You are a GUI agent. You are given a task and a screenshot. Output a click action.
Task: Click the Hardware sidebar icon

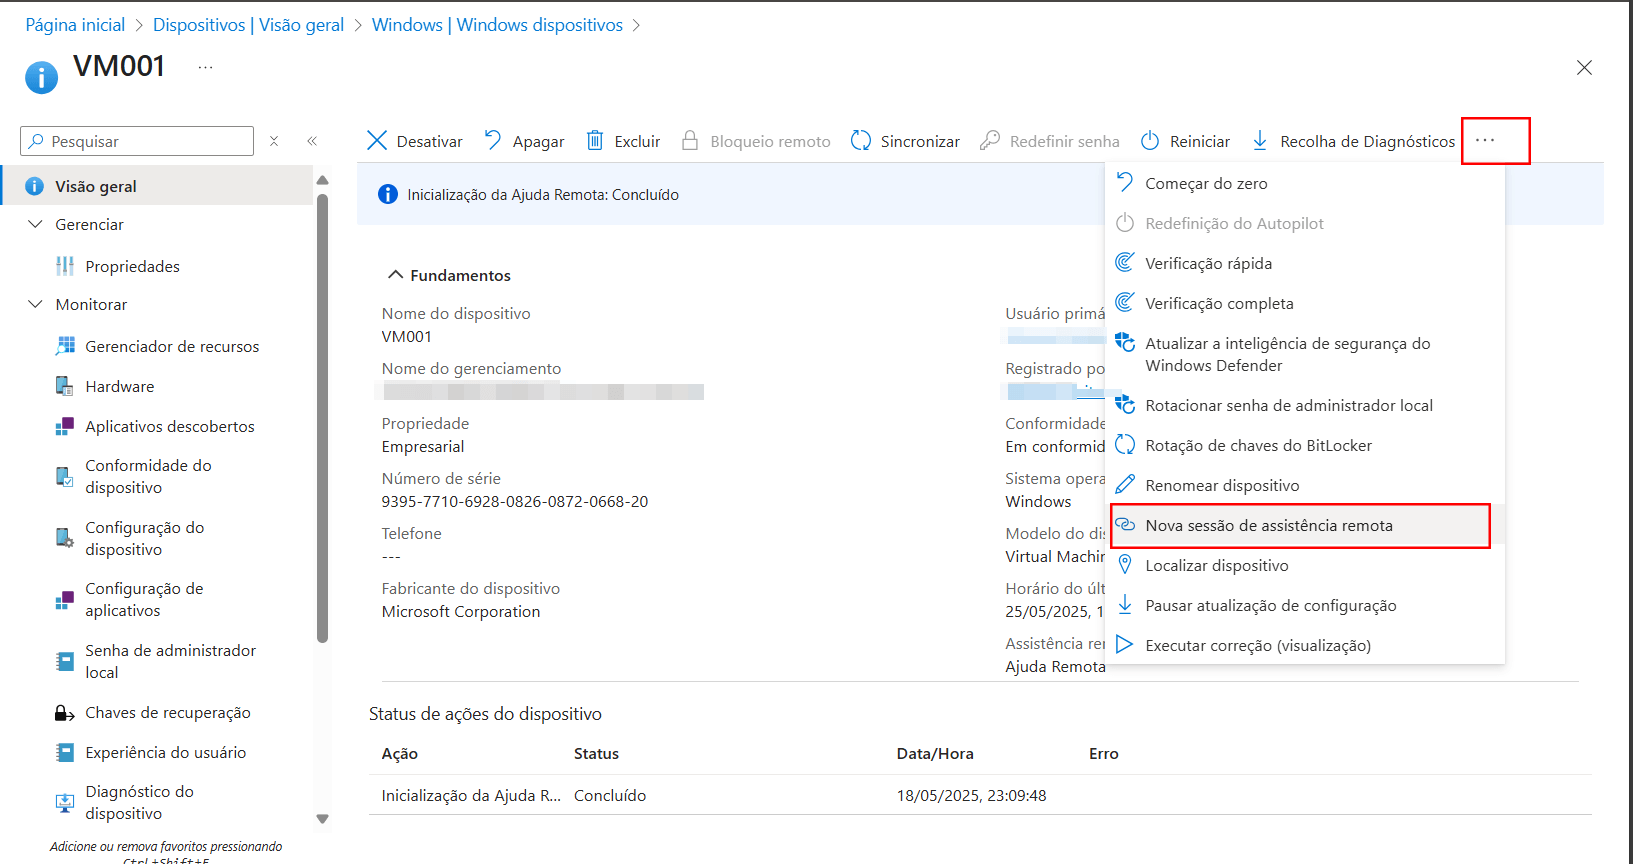tap(65, 386)
